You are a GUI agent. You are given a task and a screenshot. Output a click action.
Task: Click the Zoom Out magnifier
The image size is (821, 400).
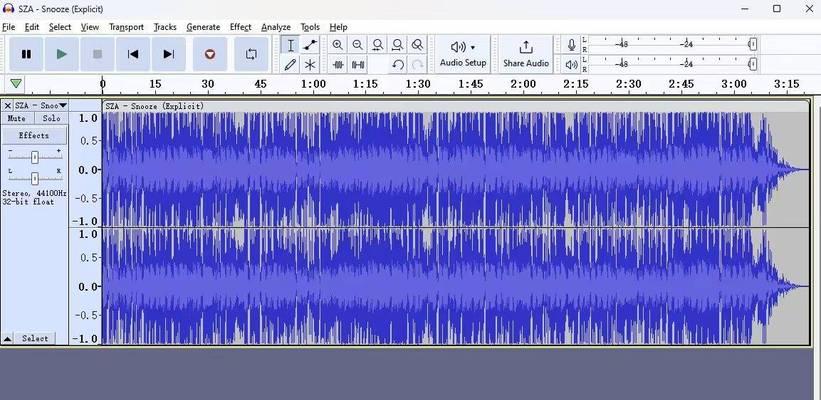(x=358, y=45)
